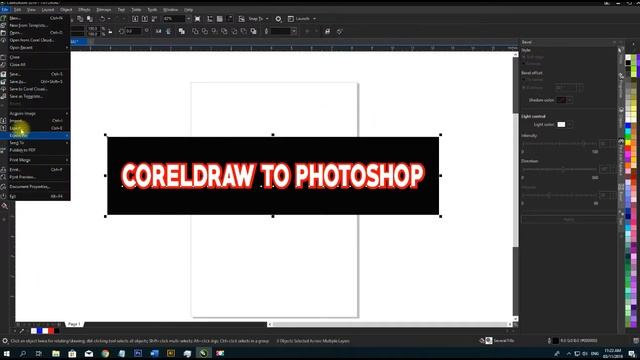
Task: Click the Mirror vertically icon
Action: point(168,31)
